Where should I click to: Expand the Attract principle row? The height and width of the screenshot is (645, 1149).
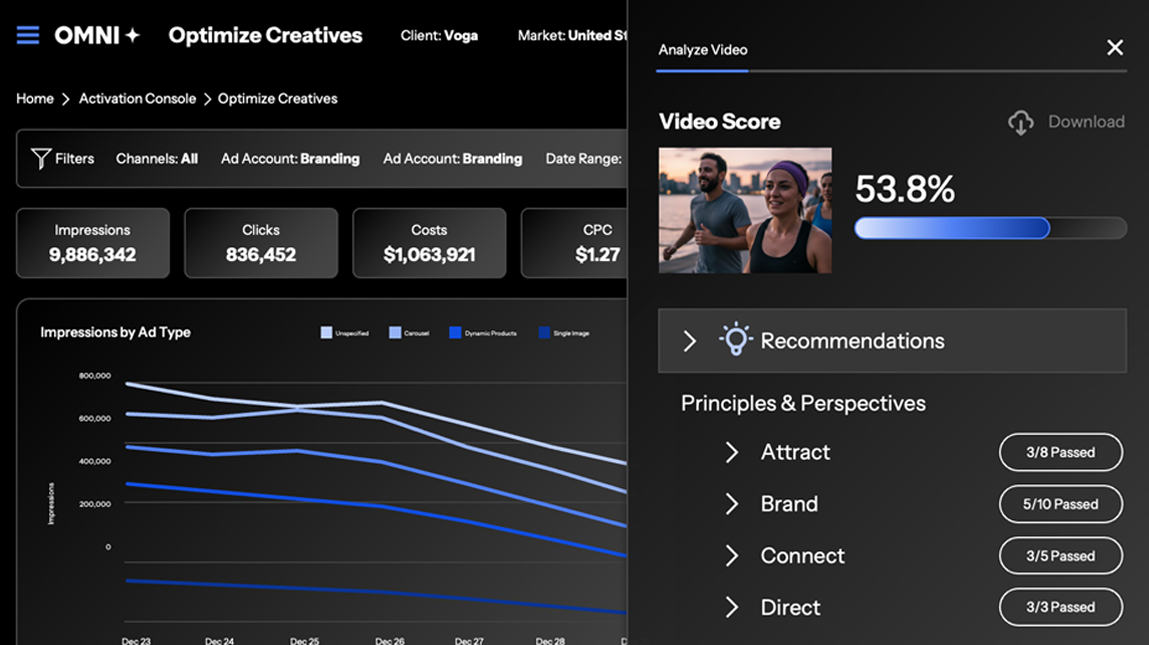pyautogui.click(x=732, y=453)
